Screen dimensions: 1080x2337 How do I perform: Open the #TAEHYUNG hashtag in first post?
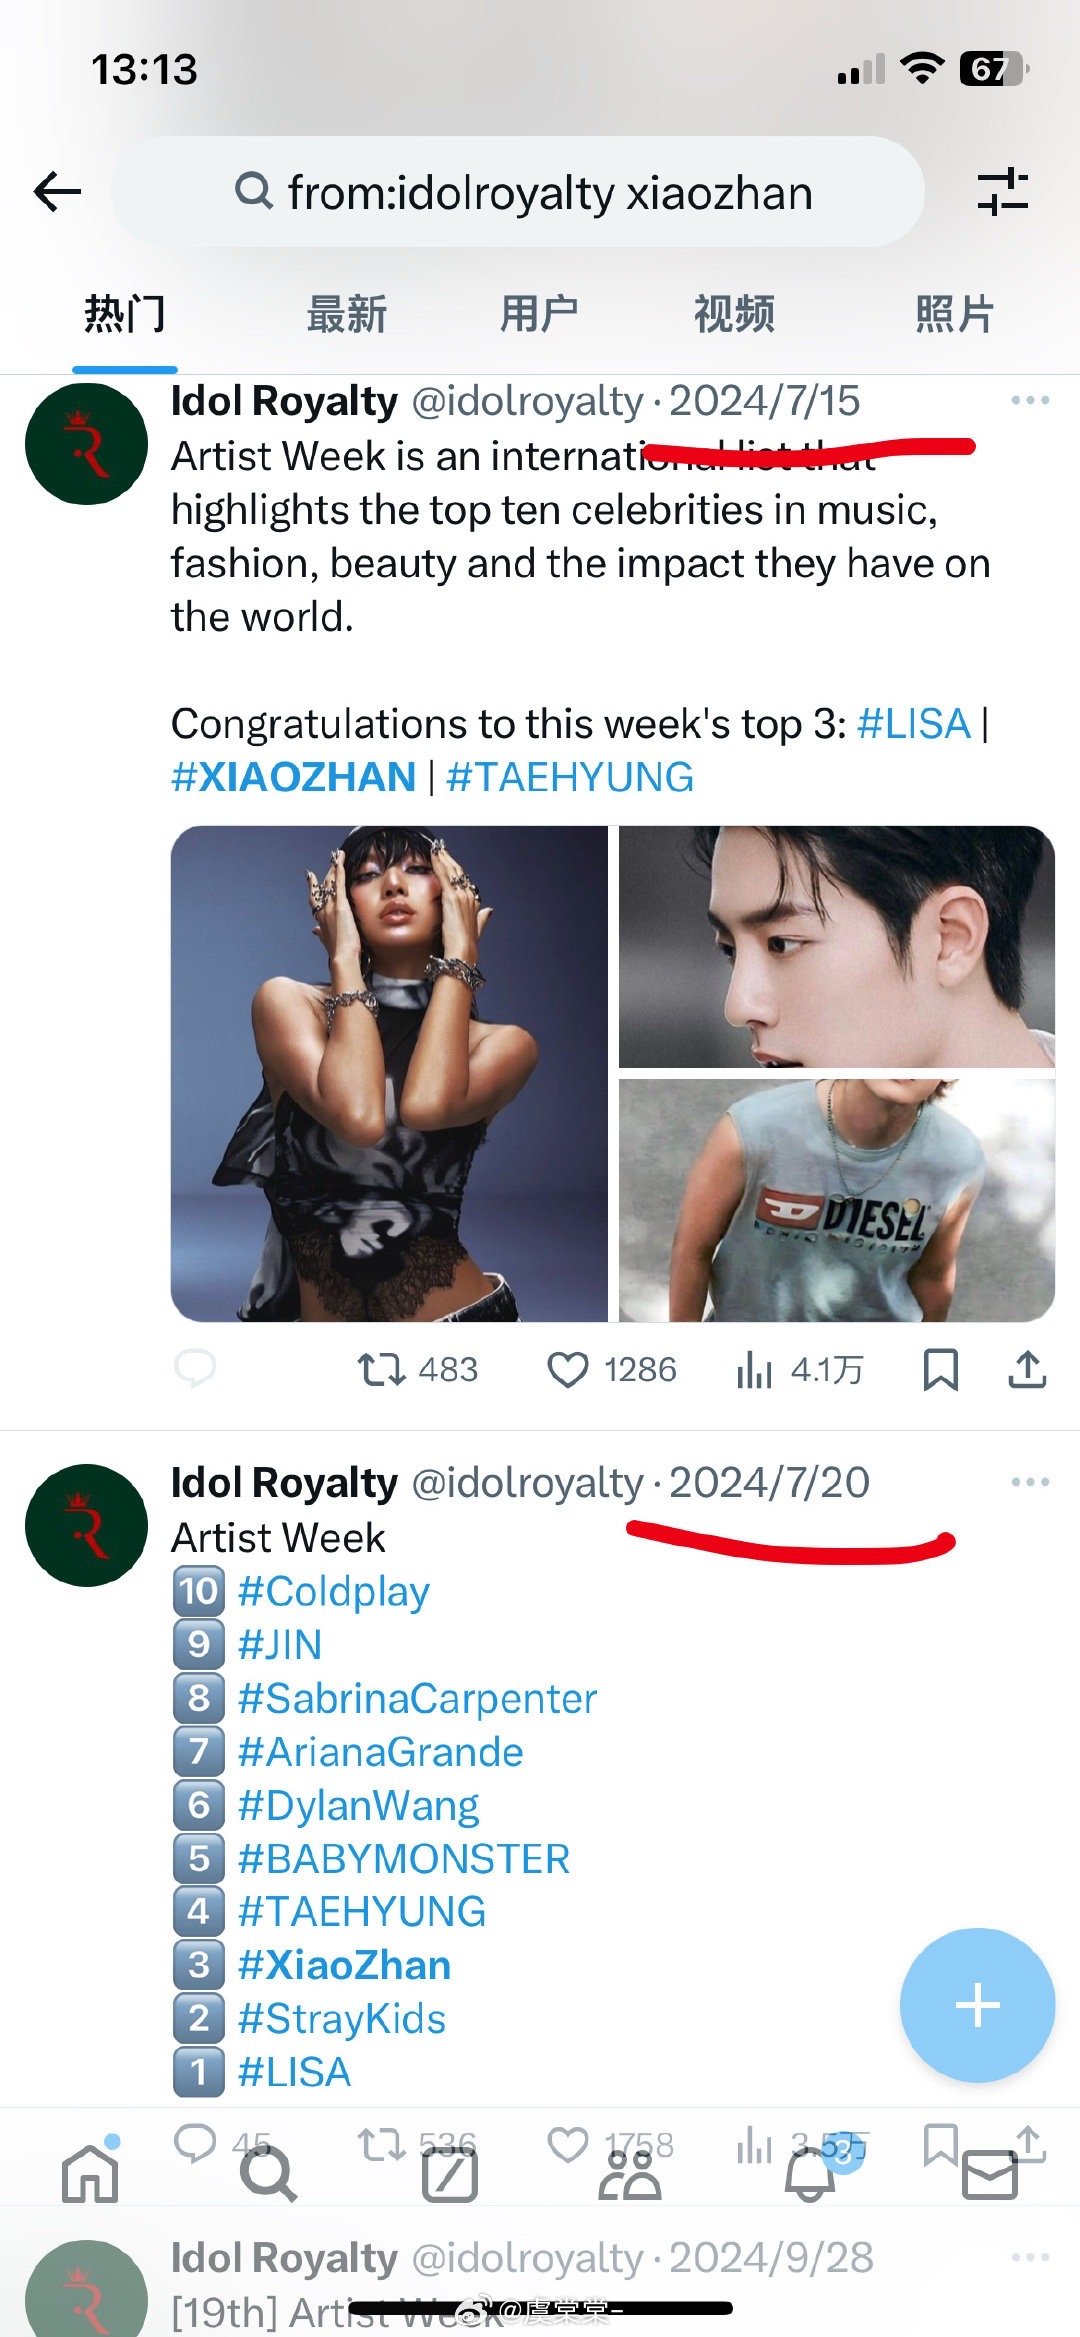pyautogui.click(x=569, y=777)
